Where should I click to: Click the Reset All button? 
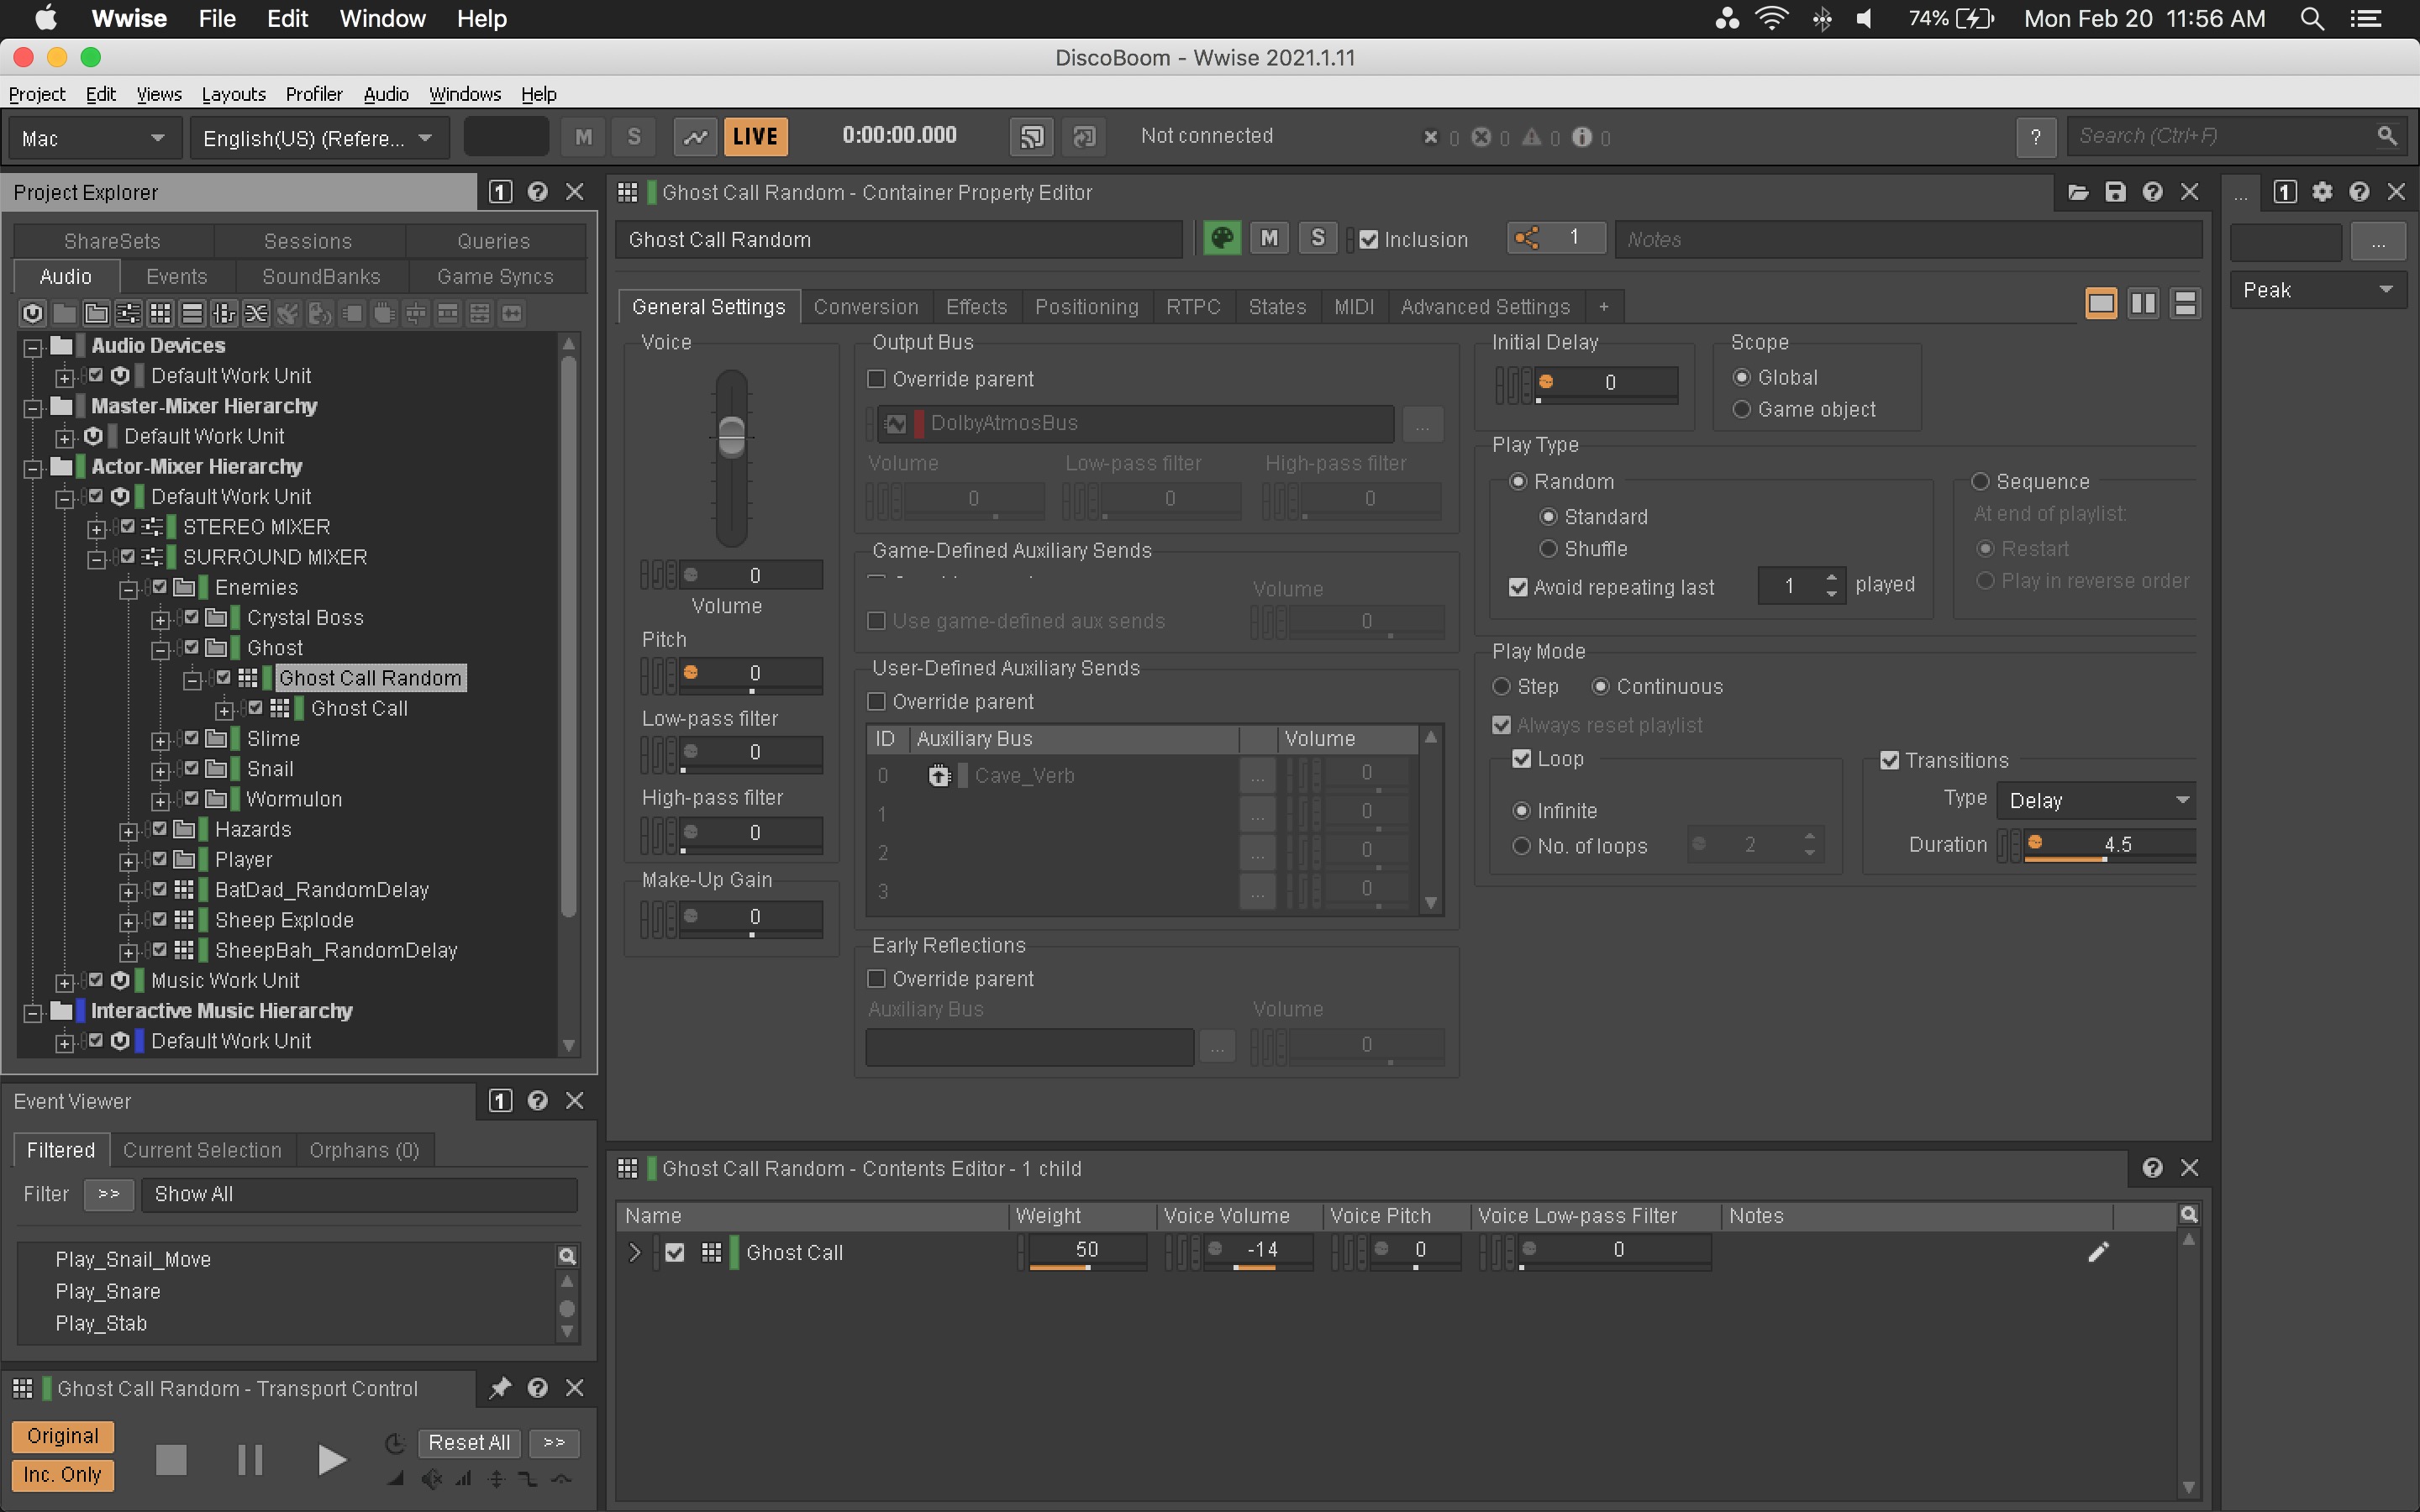tap(469, 1442)
